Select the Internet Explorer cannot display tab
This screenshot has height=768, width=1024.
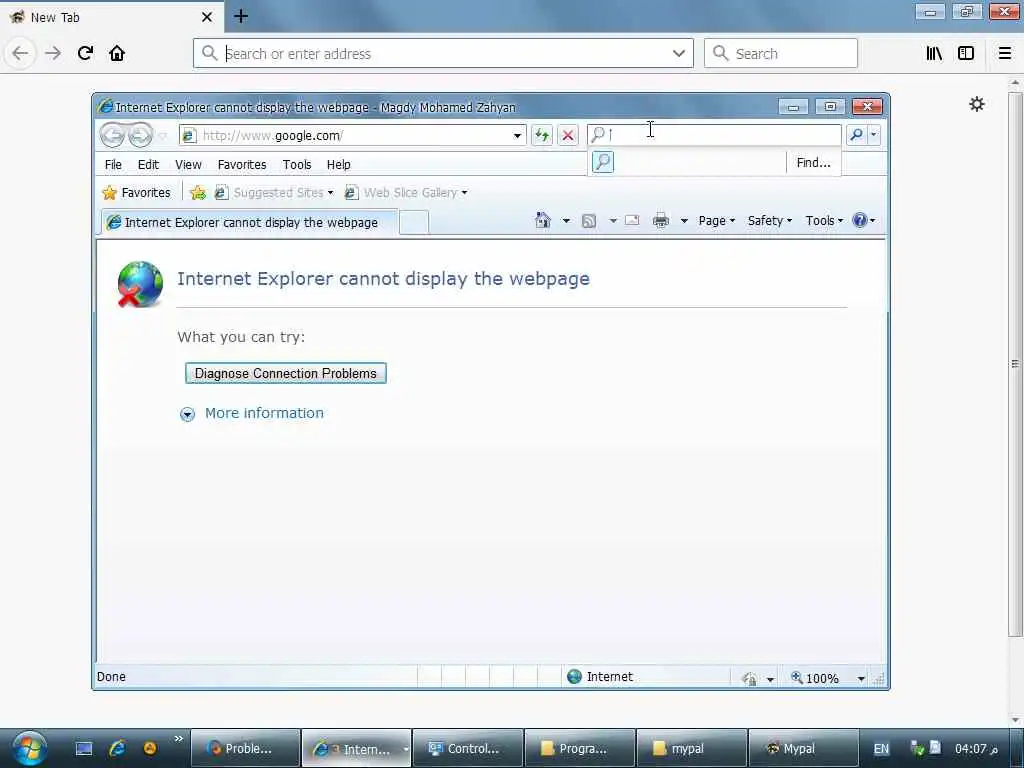click(249, 222)
